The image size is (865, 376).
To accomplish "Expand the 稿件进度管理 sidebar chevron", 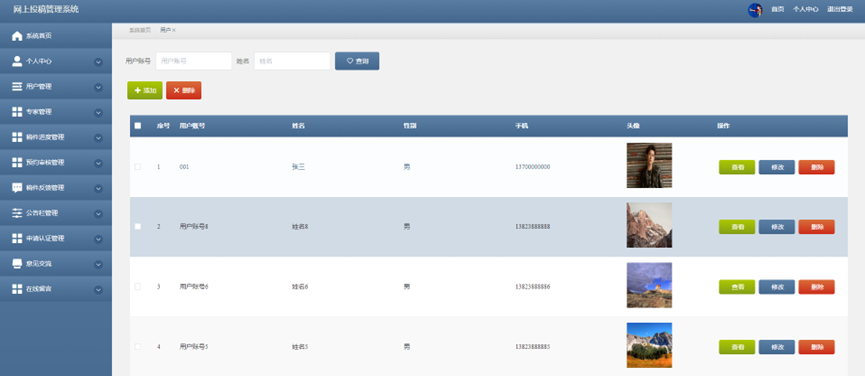I will click(x=99, y=138).
